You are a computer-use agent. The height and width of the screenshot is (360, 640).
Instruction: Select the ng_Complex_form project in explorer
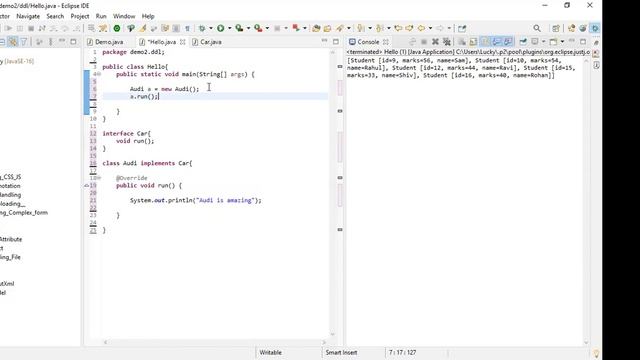24,213
